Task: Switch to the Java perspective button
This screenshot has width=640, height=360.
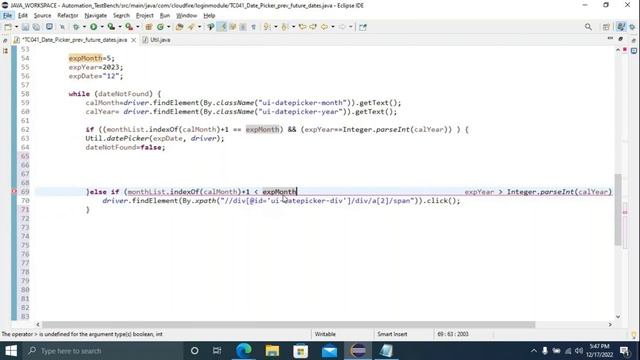Action: pos(621,27)
